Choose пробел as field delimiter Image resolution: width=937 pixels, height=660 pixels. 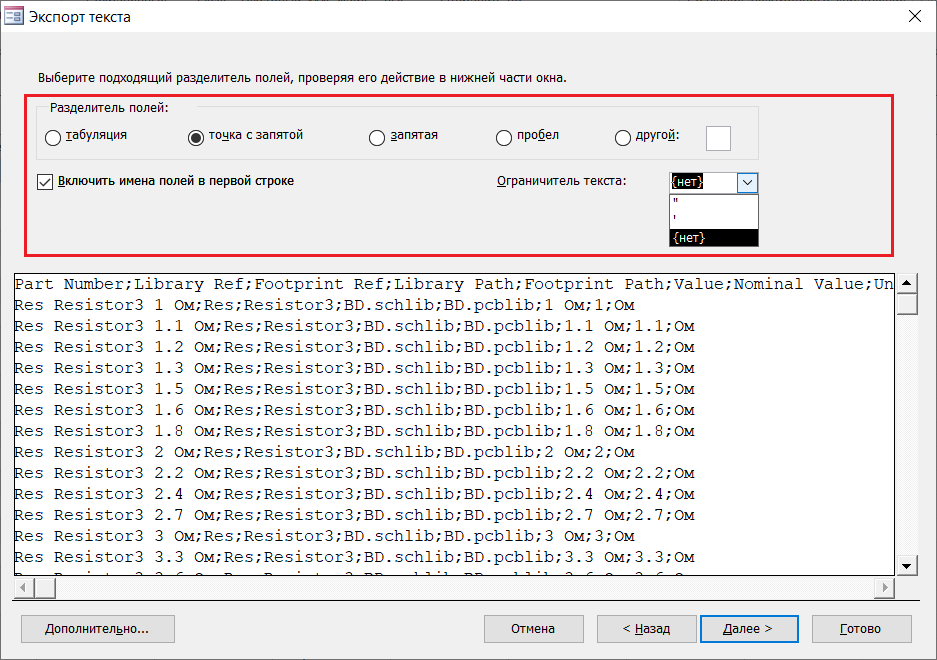pyautogui.click(x=504, y=138)
